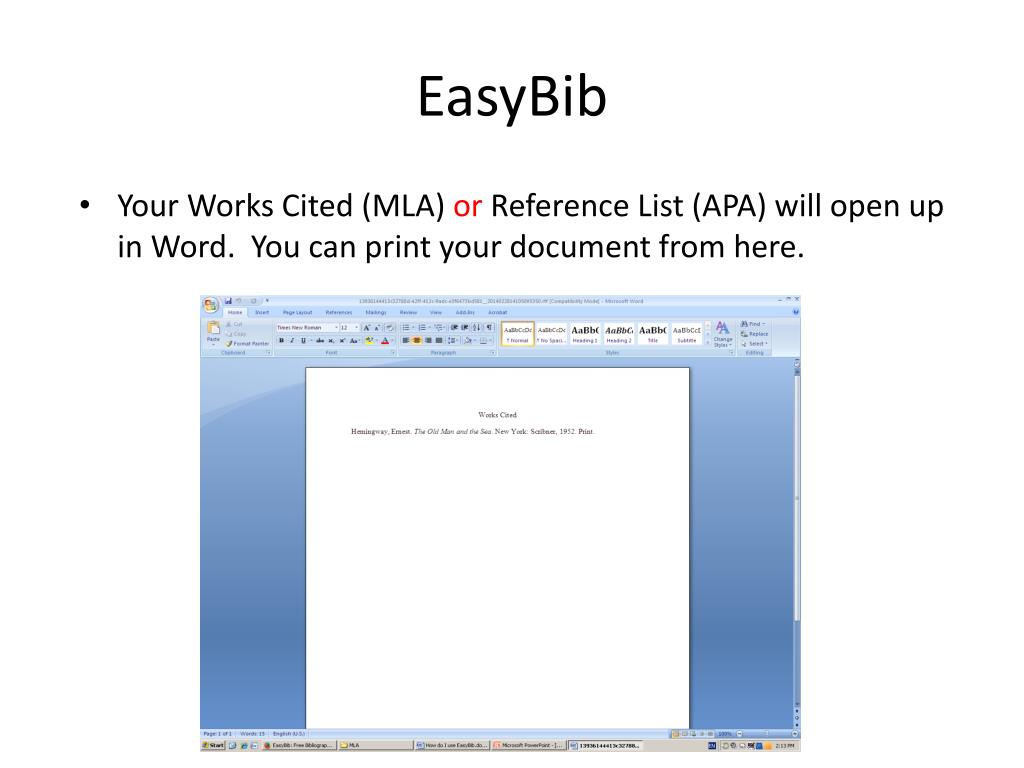Viewport: 1024px width, 768px height.
Task: Justify the paragraph text
Action: (439, 340)
